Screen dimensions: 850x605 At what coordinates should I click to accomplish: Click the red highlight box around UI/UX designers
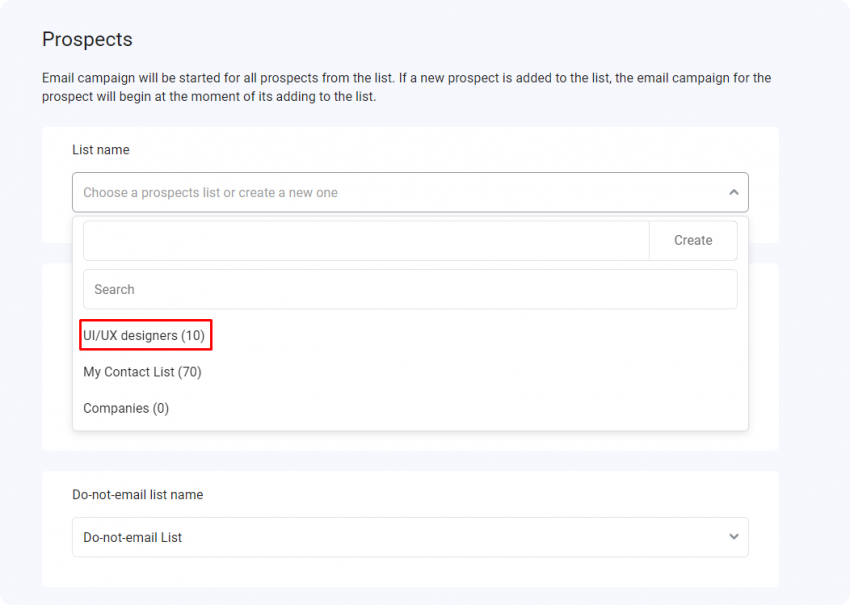146,335
